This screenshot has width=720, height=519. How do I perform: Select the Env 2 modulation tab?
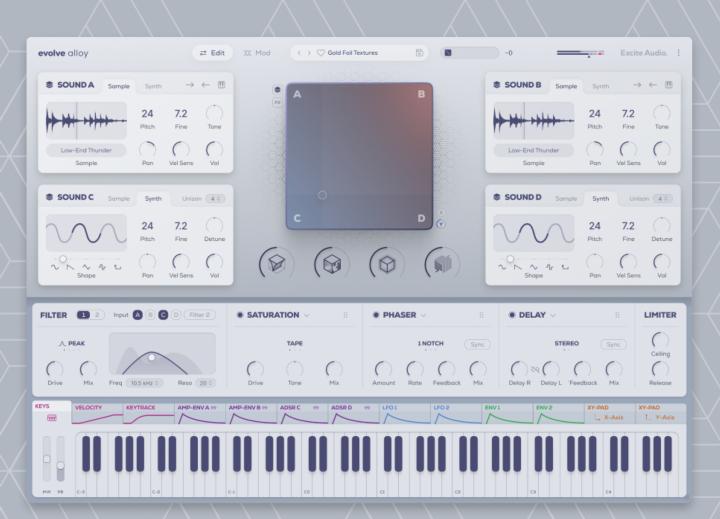coord(559,414)
